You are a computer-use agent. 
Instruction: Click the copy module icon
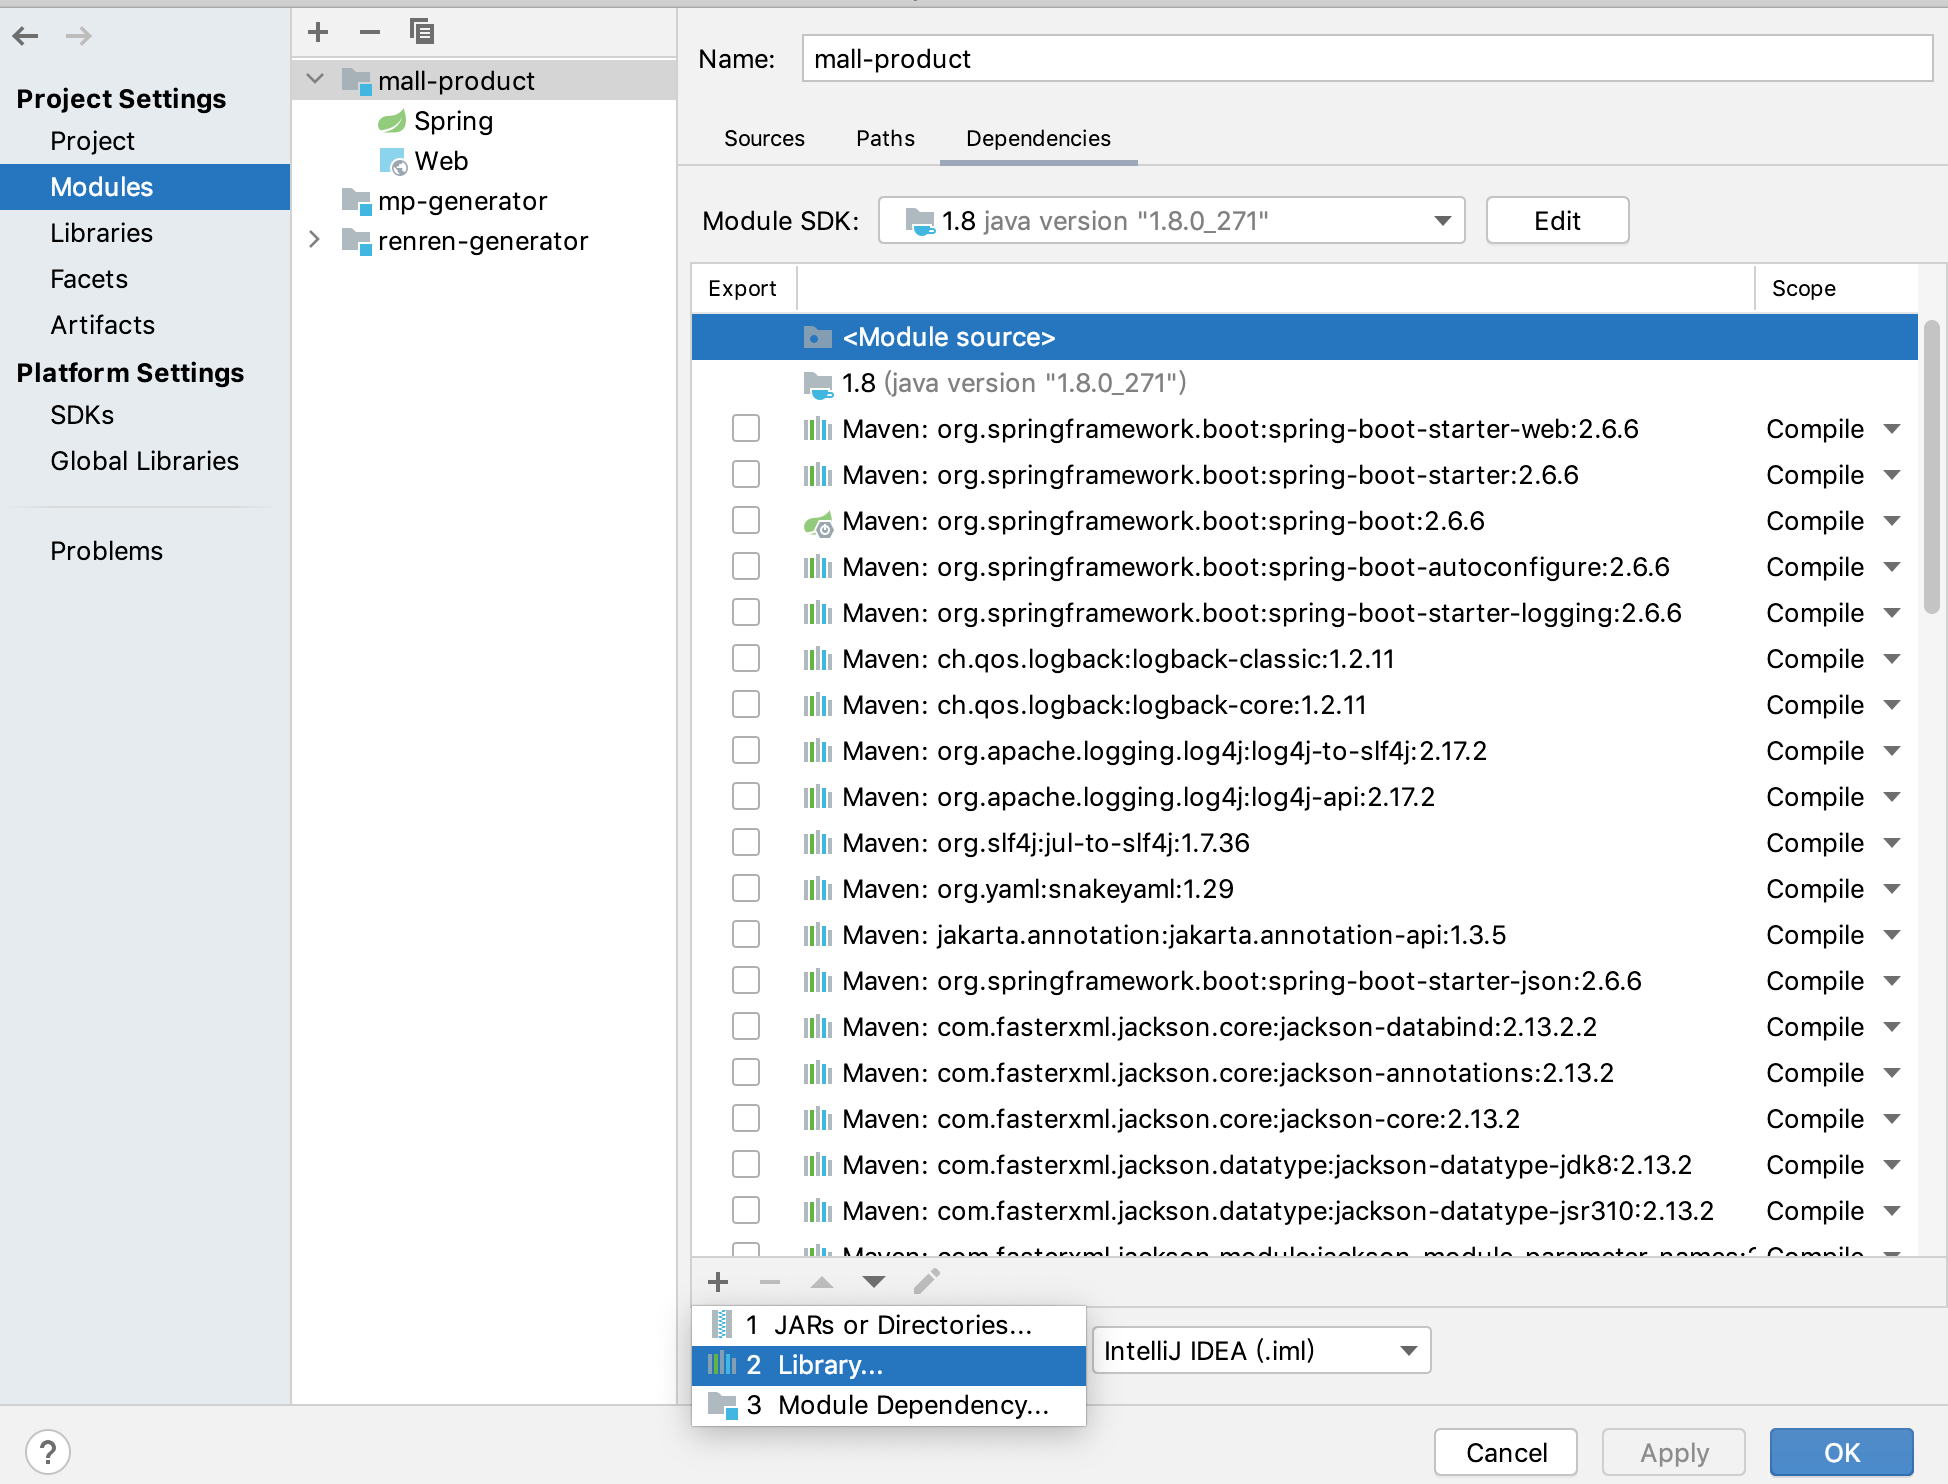[x=422, y=32]
